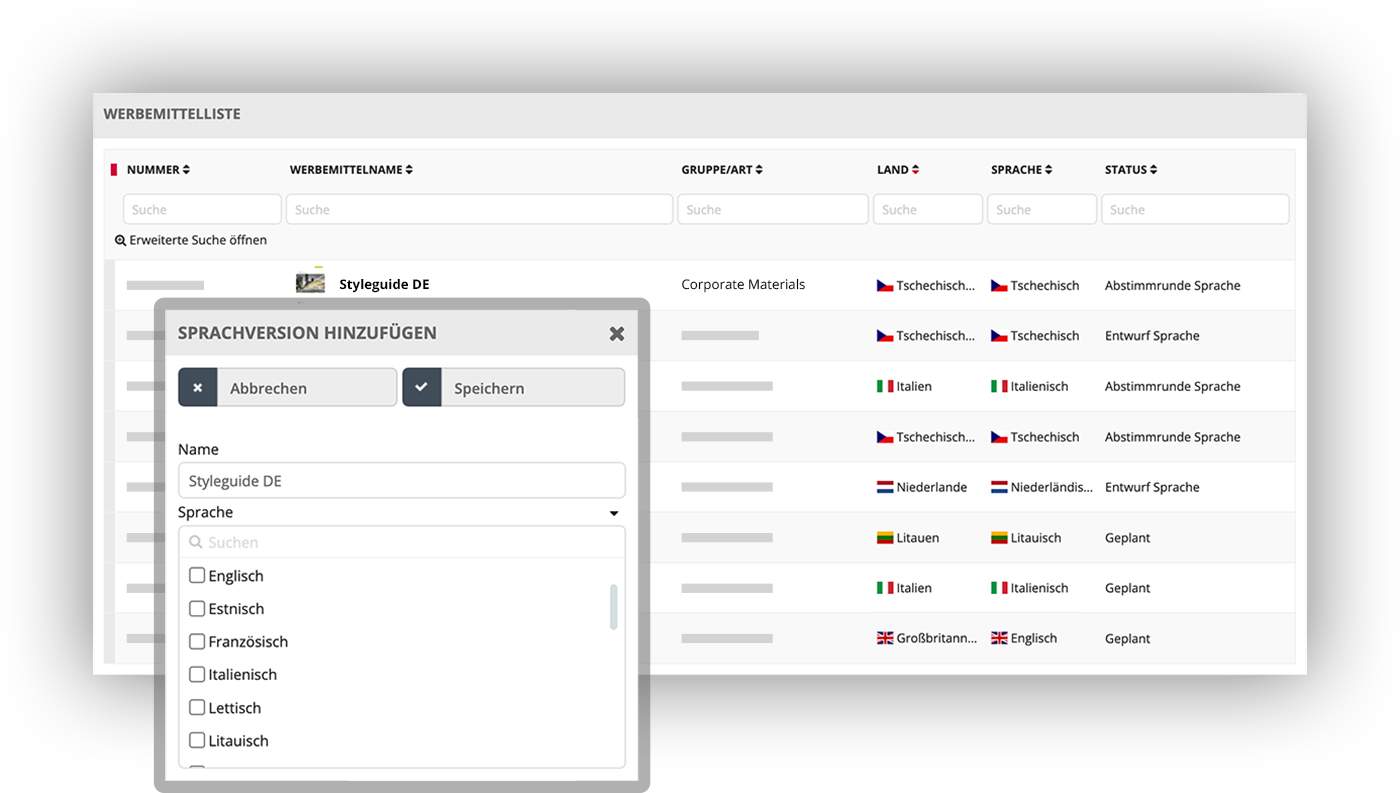Sort by the STATUS column arrows
Screen dimensions: 1400x793
click(1153, 170)
